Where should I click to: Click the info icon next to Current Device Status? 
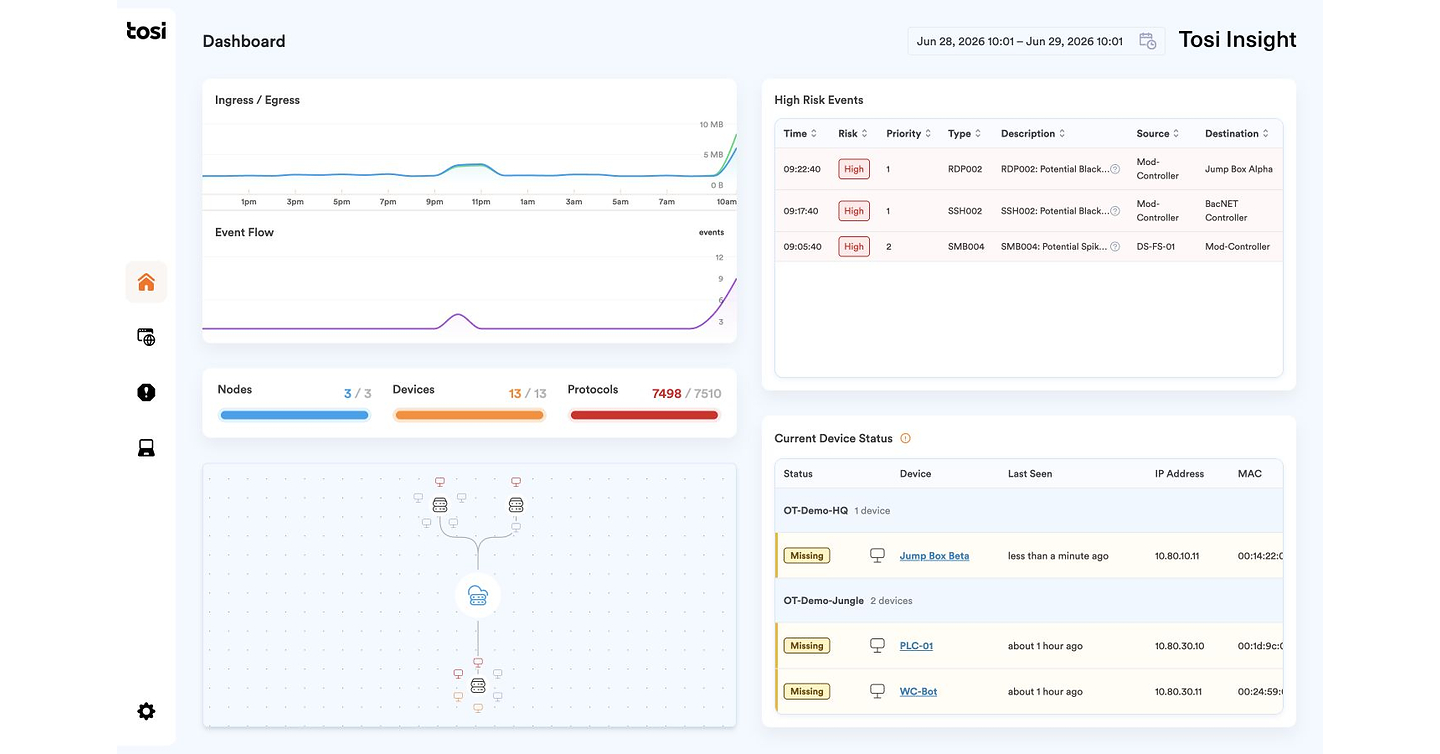pyautogui.click(x=905, y=438)
